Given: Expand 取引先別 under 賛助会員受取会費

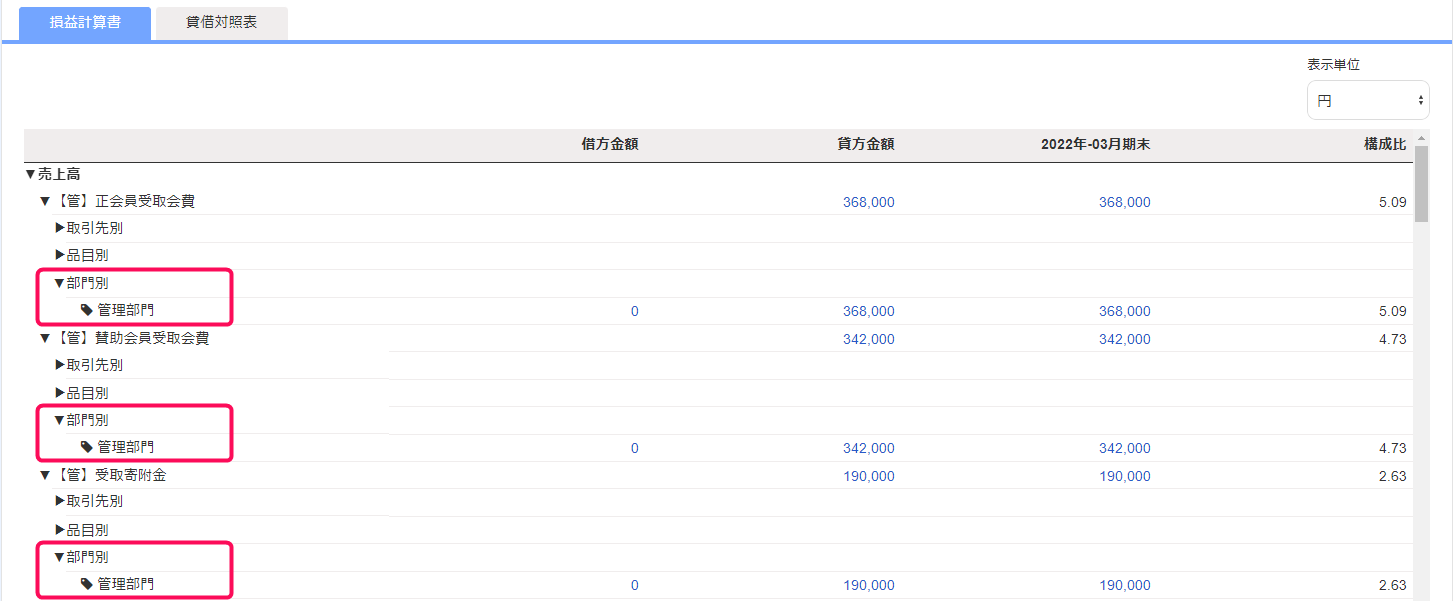Looking at the screenshot, I should pyautogui.click(x=60, y=365).
